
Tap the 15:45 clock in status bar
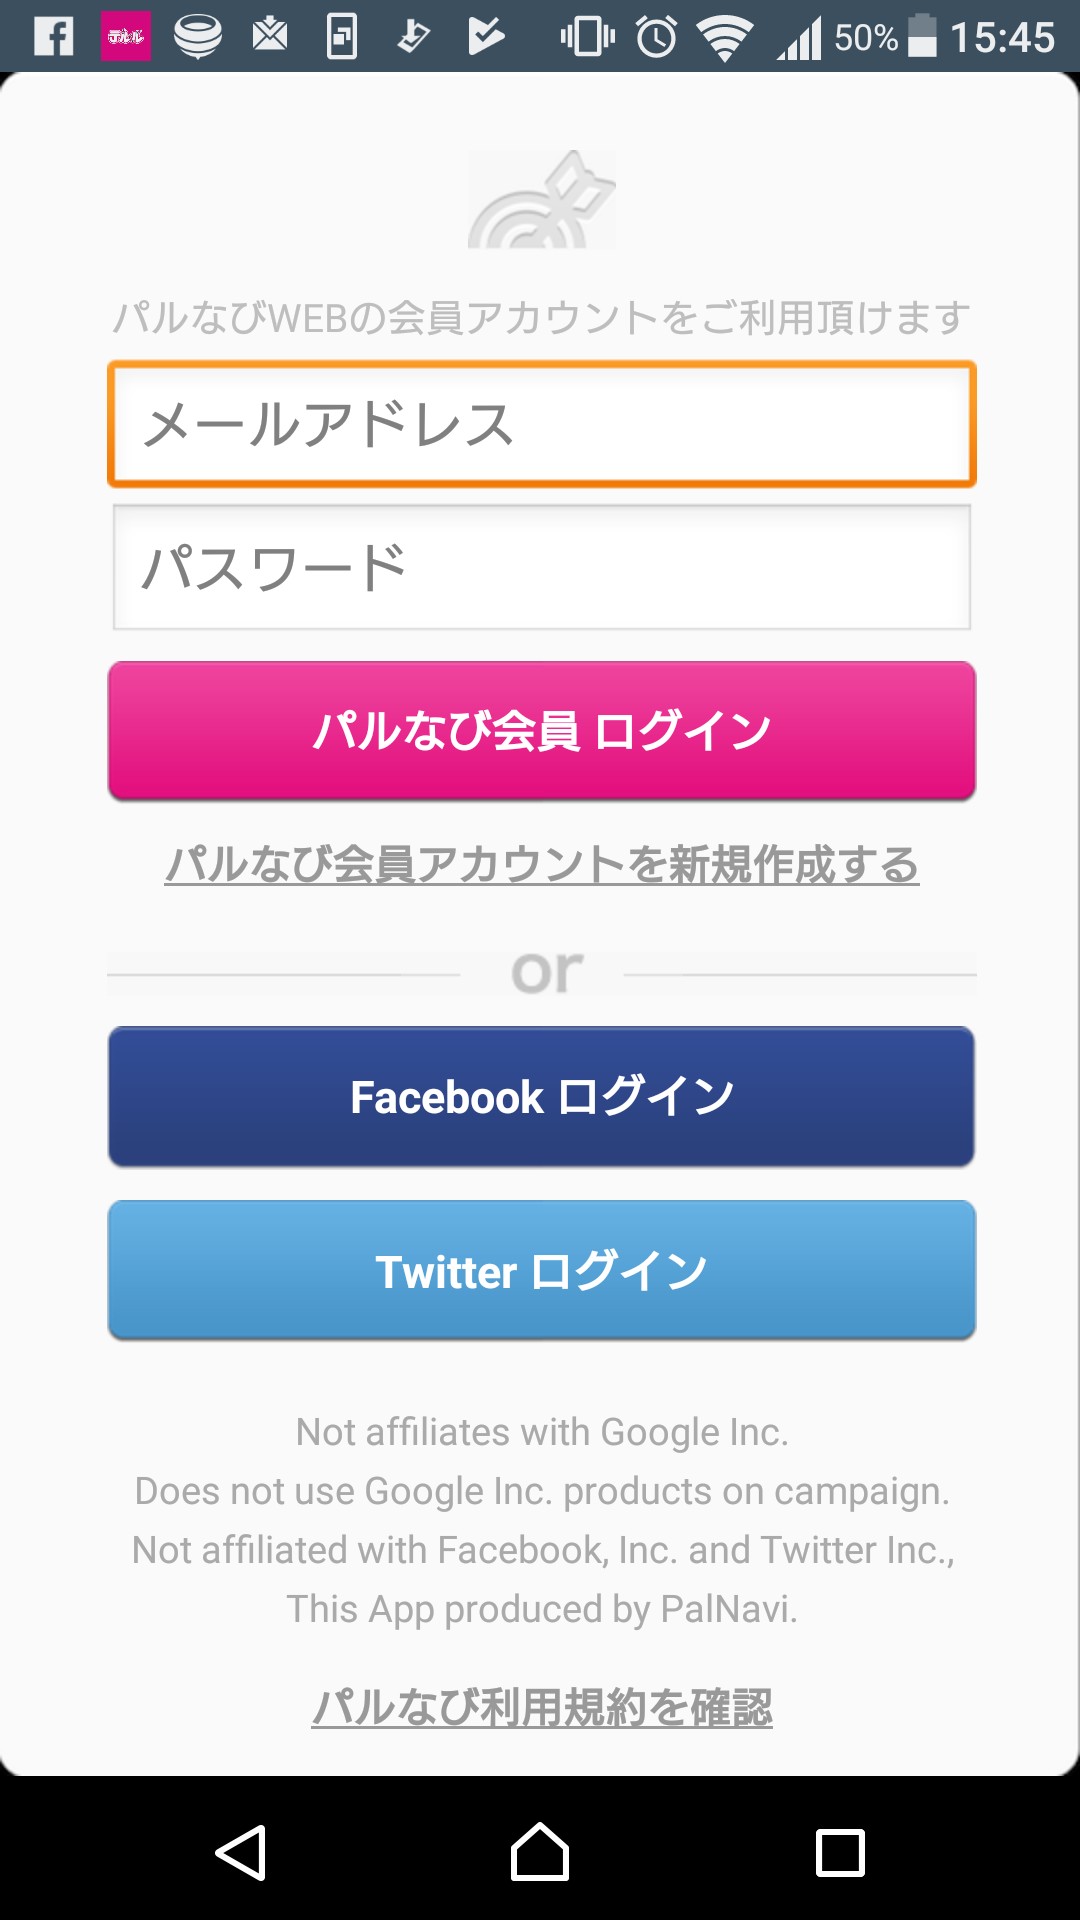click(x=1002, y=37)
